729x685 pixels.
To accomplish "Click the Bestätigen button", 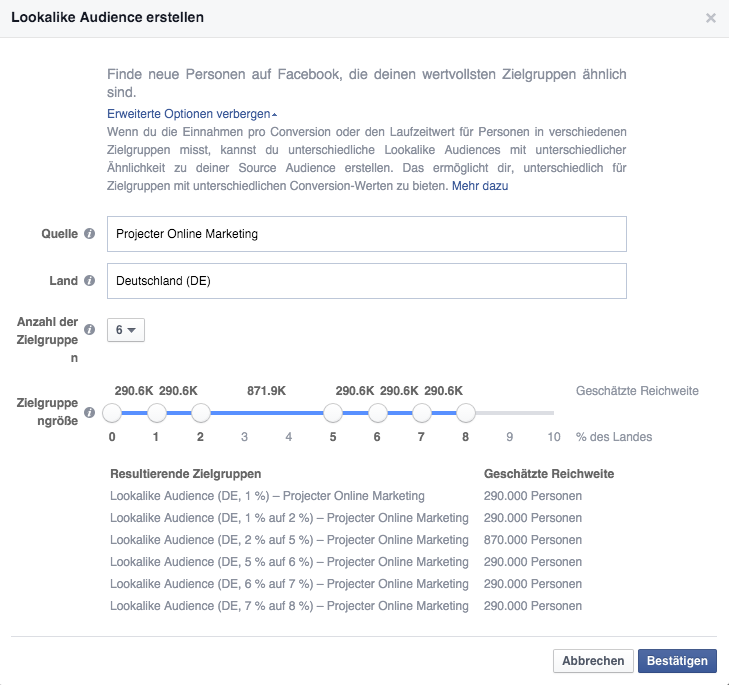I will click(677, 661).
